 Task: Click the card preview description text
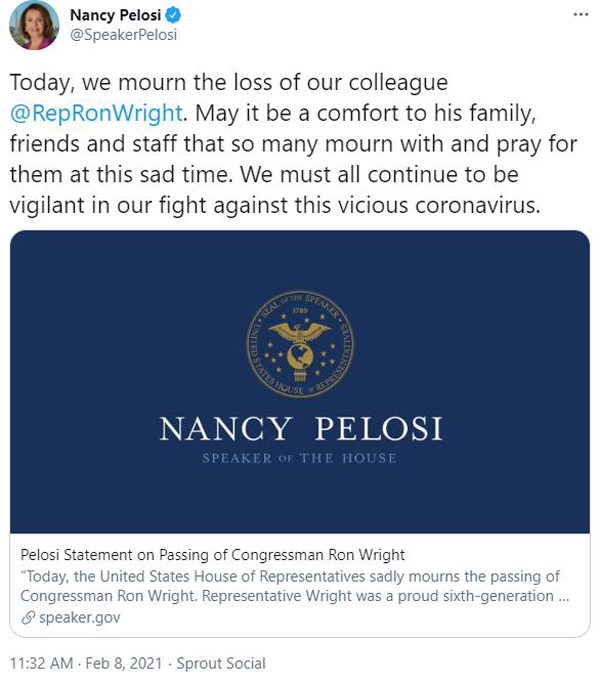295,586
